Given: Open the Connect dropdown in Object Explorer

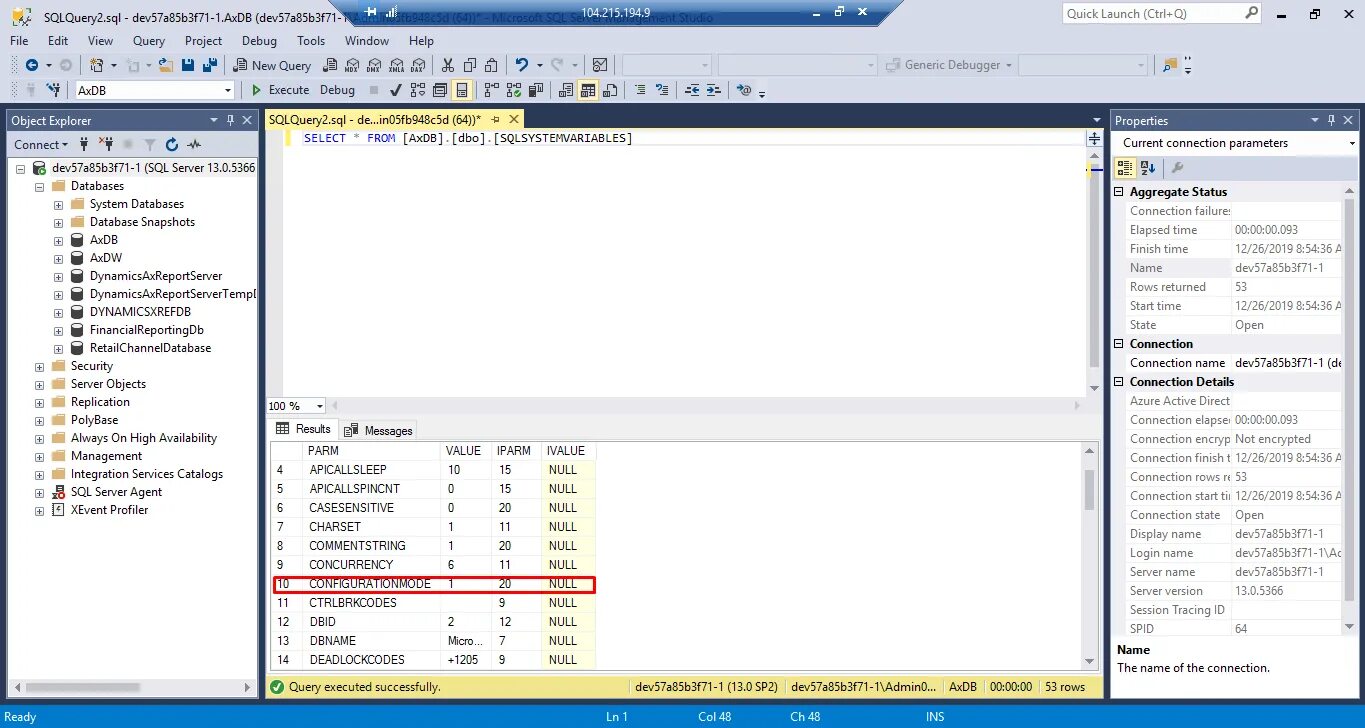Looking at the screenshot, I should pos(43,144).
